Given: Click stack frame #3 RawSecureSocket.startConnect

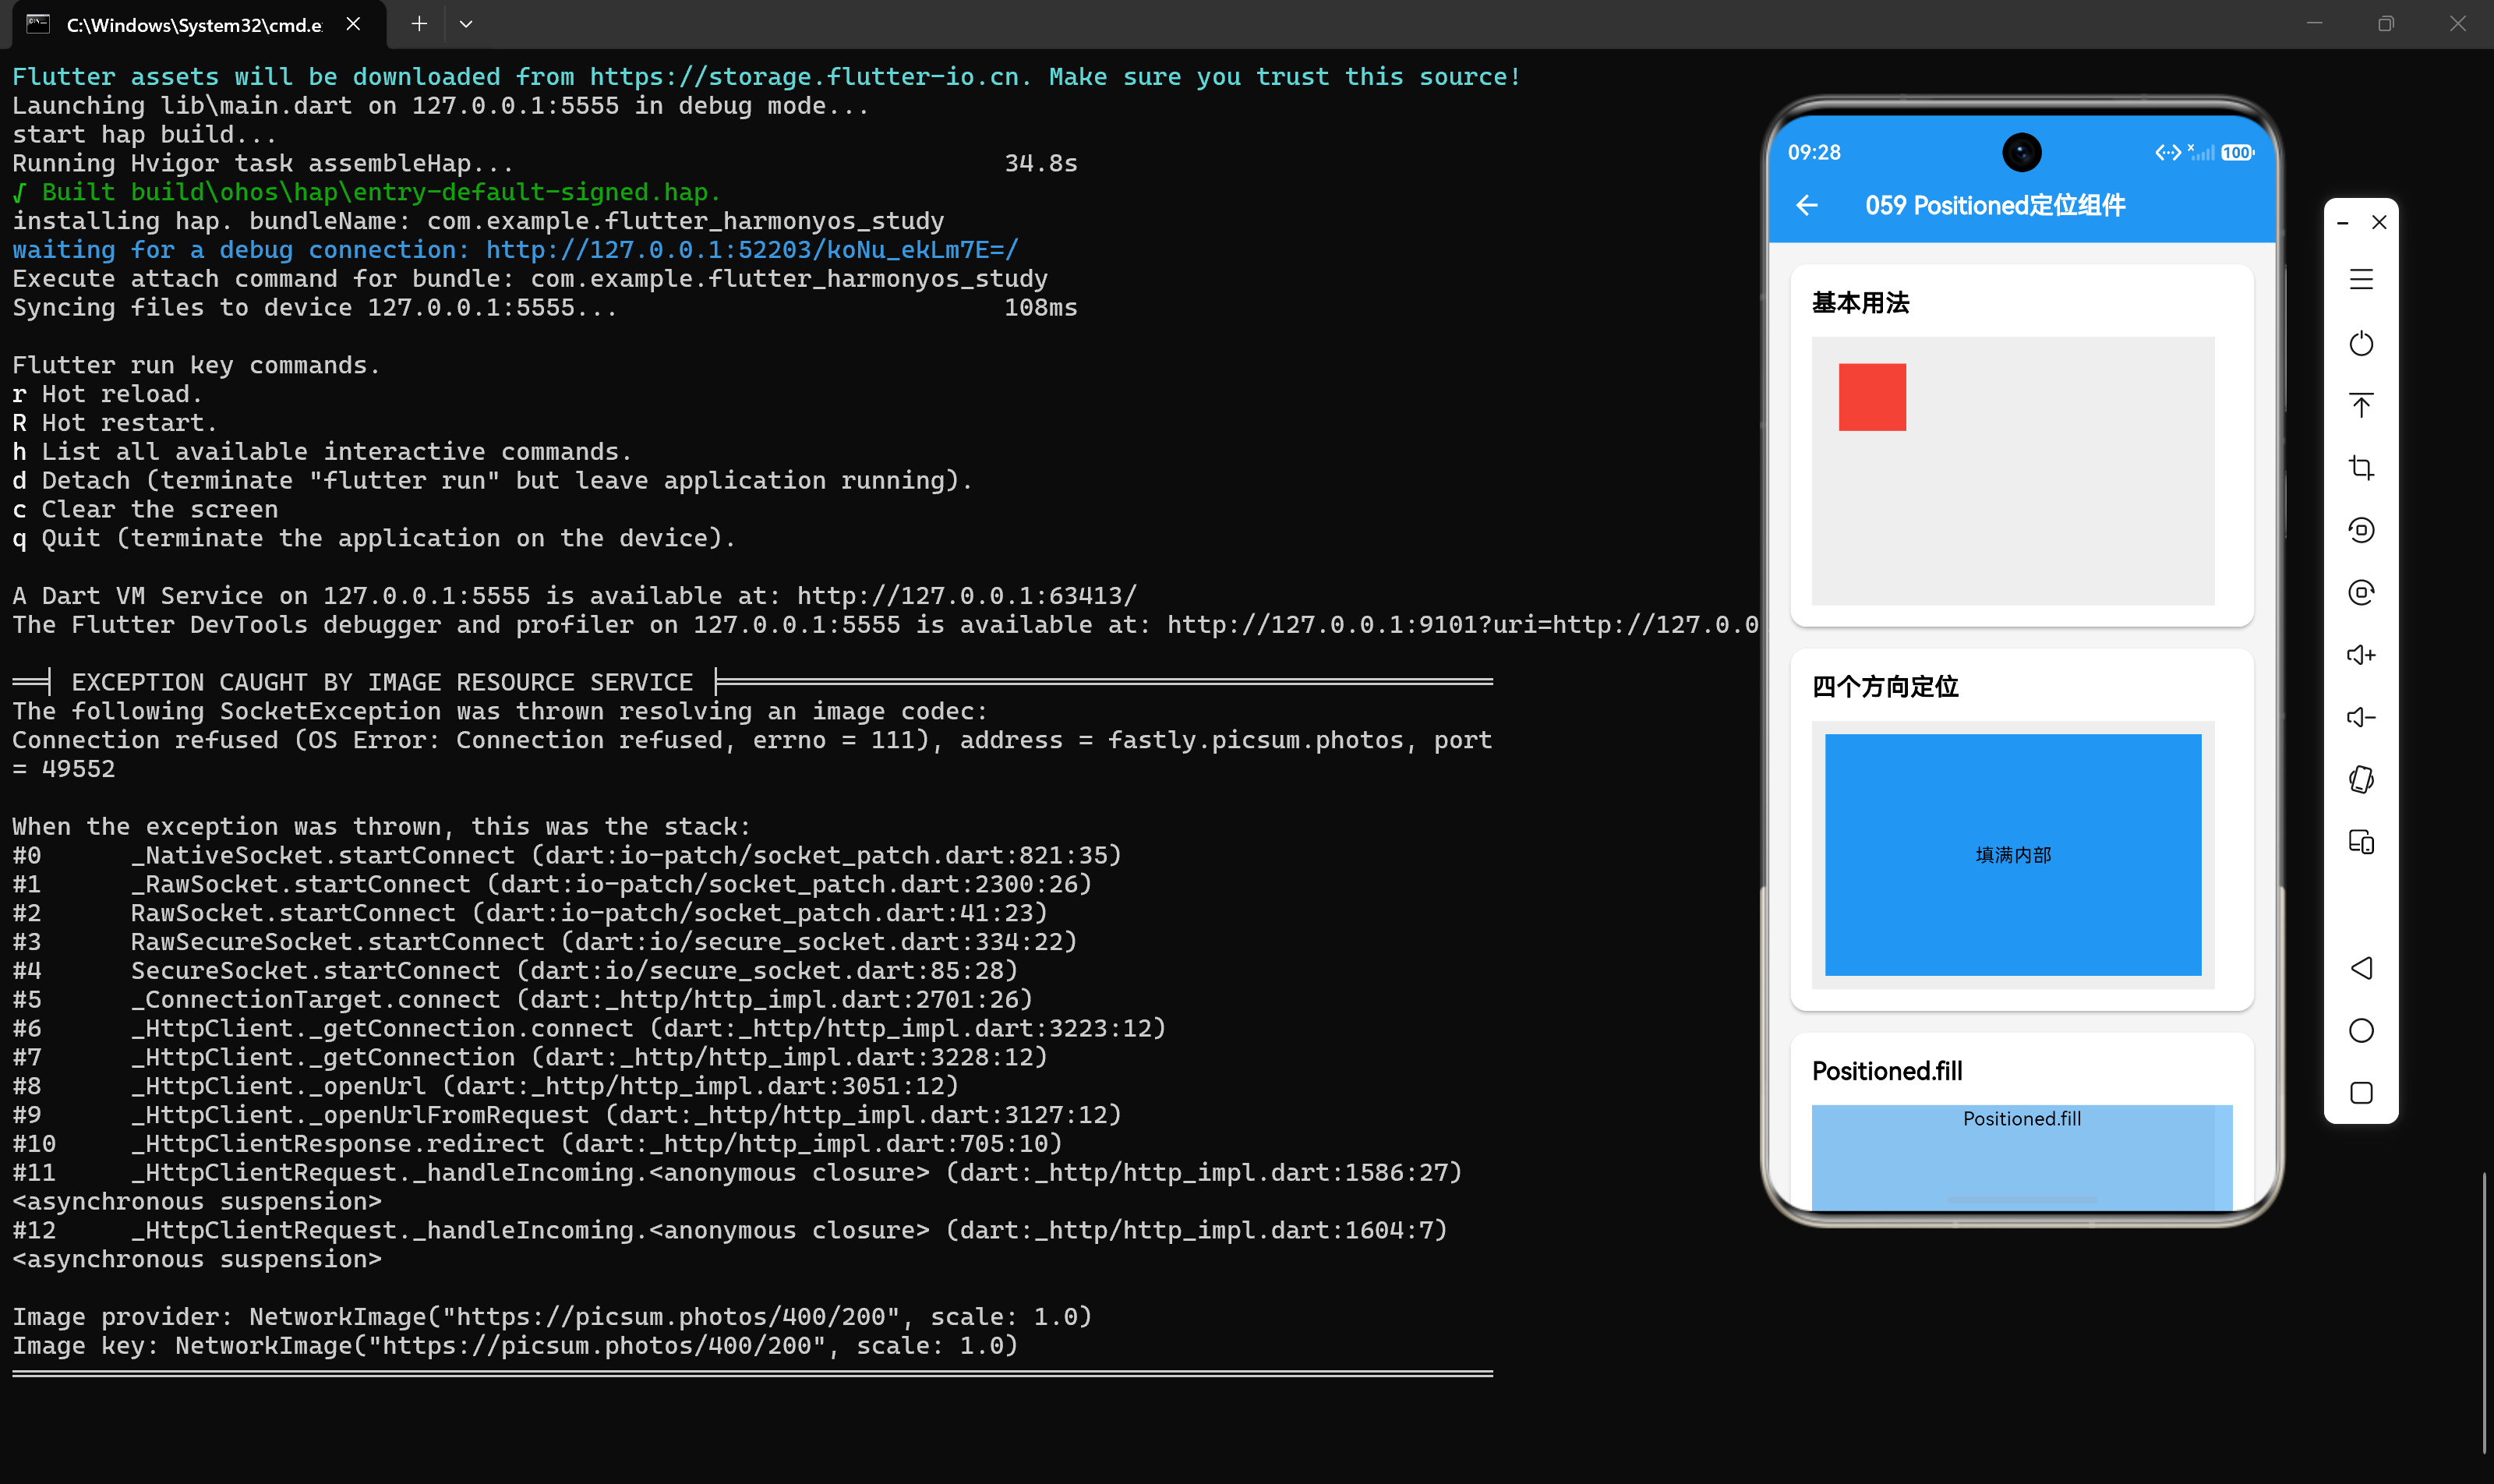Looking at the screenshot, I should [545, 942].
